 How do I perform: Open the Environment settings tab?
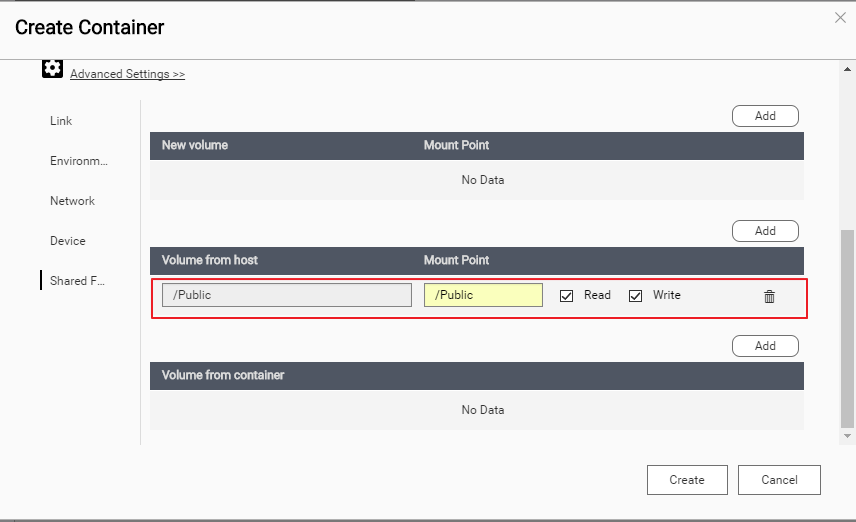(78, 161)
